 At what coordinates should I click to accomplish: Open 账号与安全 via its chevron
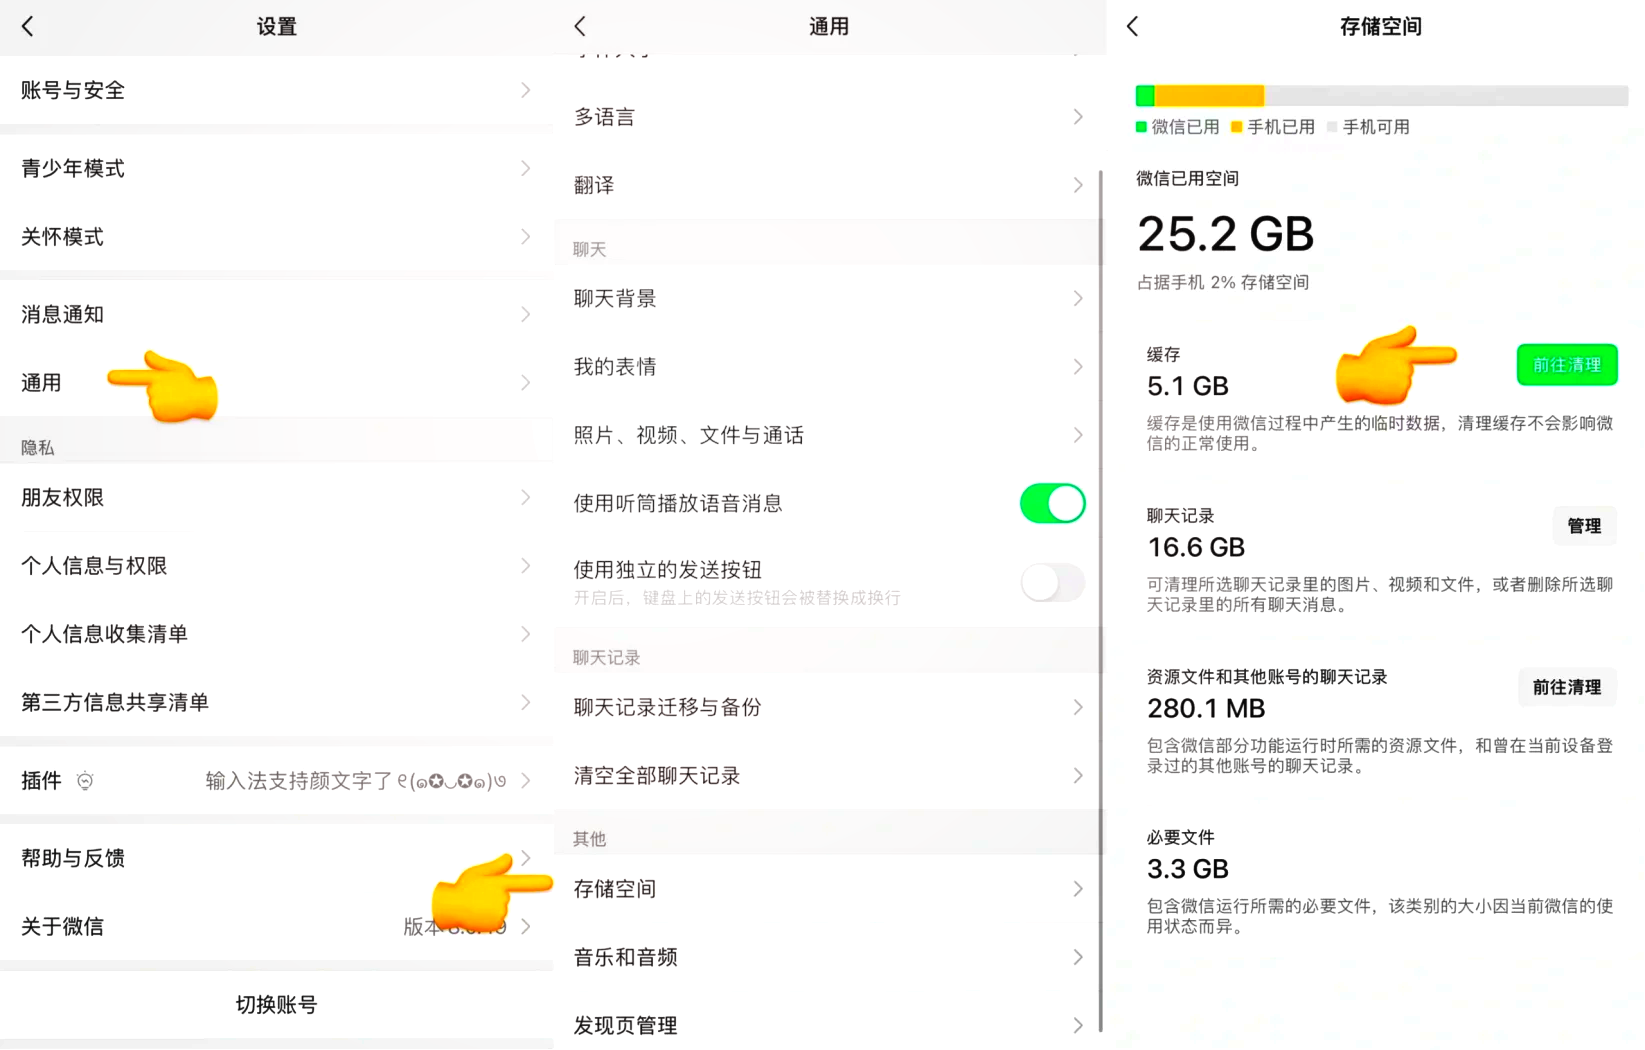(x=526, y=90)
